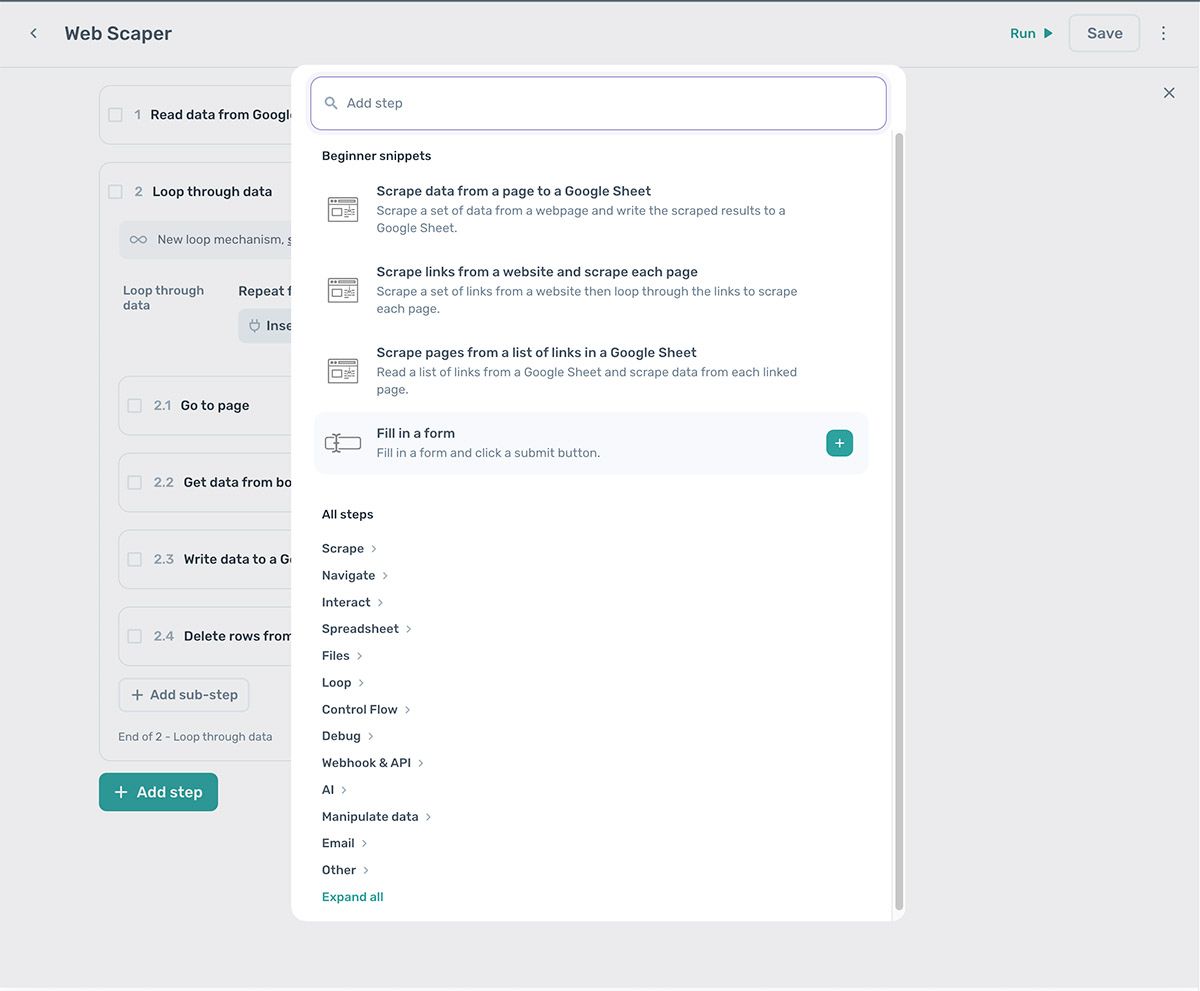This screenshot has width=1200, height=991.
Task: Add Fill in a form with plus button
Action: pos(839,443)
